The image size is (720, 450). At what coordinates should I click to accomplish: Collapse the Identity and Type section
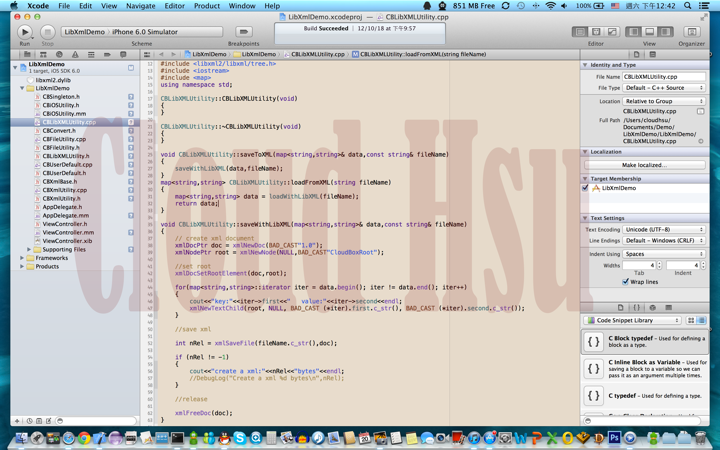click(x=585, y=65)
